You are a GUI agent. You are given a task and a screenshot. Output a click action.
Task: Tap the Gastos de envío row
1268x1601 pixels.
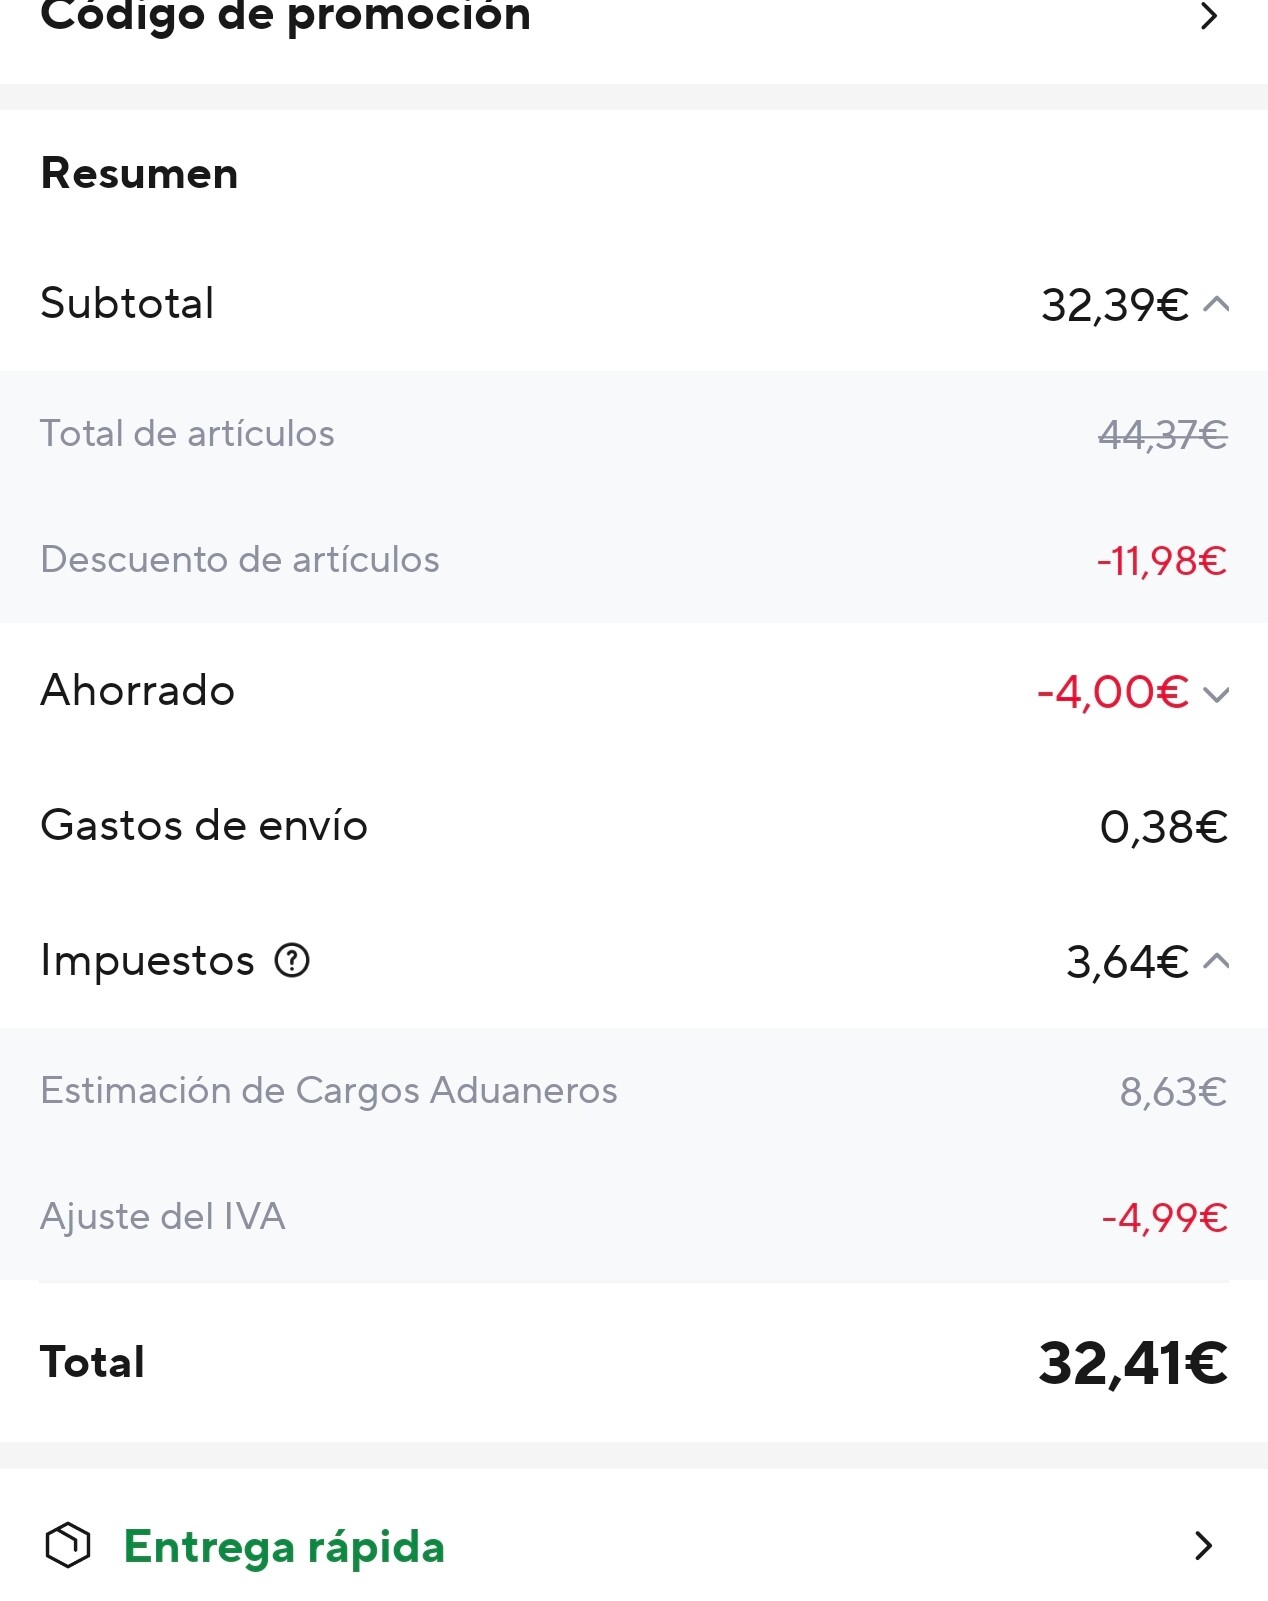point(634,826)
